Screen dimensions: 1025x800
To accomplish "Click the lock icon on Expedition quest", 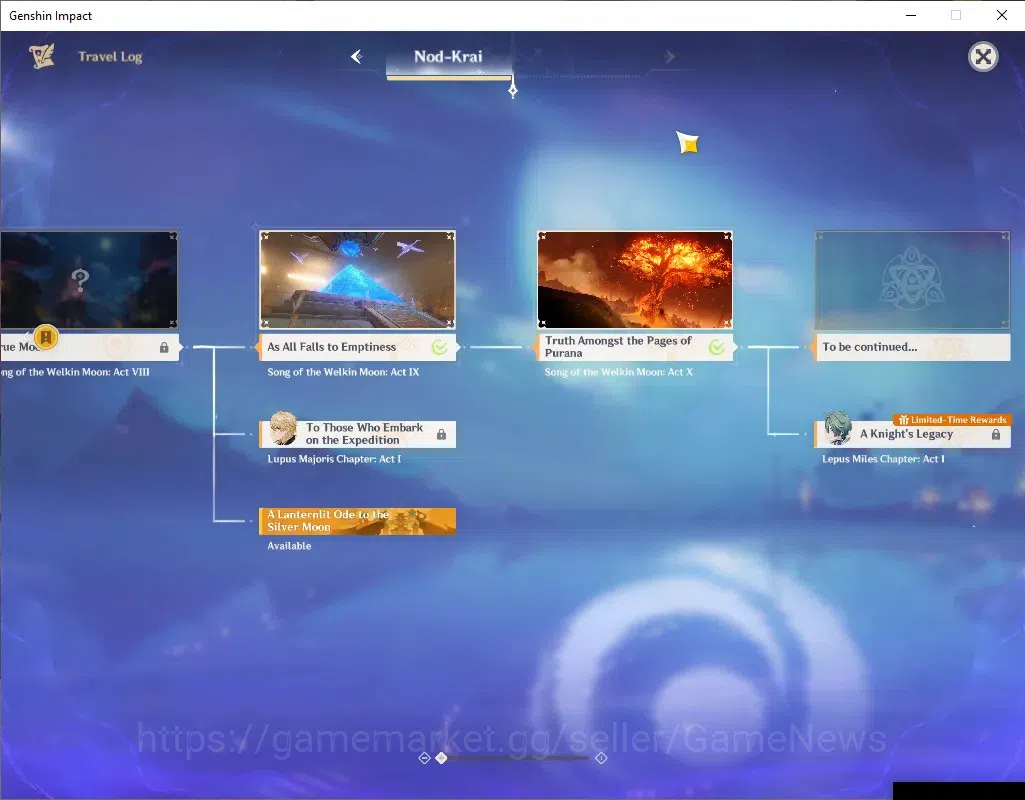I will coord(441,435).
